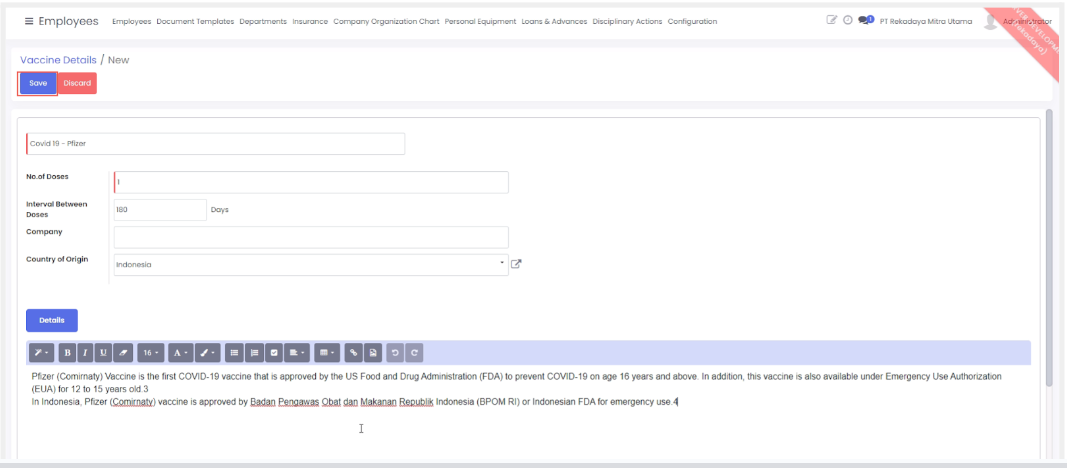Open external link beside Country of Origin
The width and height of the screenshot is (1067, 468).
coord(516,265)
